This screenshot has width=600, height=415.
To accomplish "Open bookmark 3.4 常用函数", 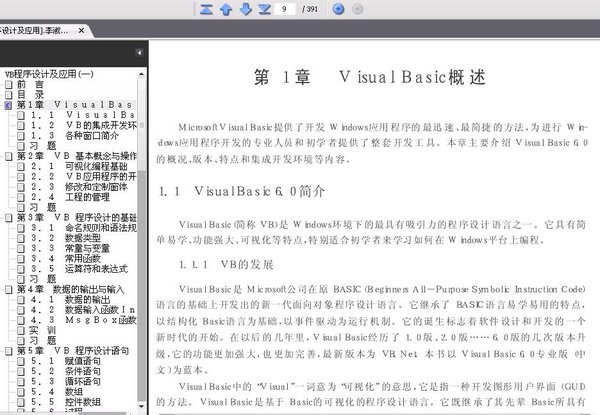I will (x=65, y=259).
